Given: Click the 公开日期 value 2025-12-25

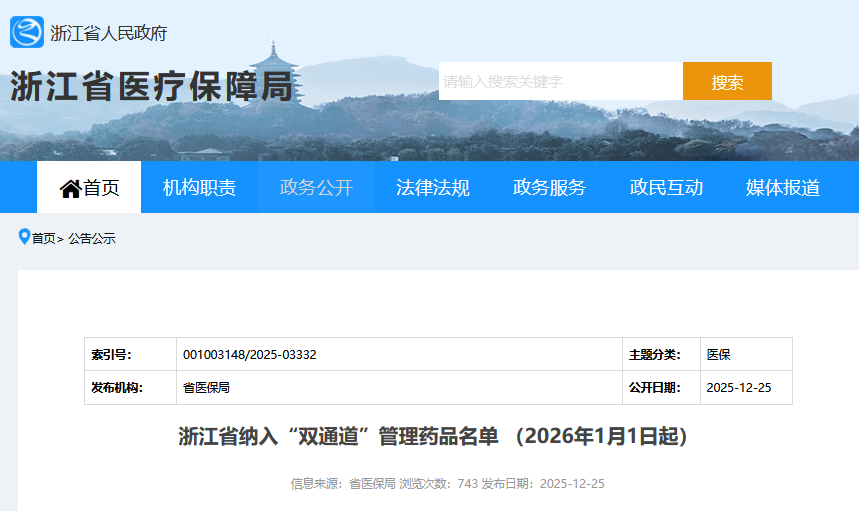Looking at the screenshot, I should click(x=738, y=388).
